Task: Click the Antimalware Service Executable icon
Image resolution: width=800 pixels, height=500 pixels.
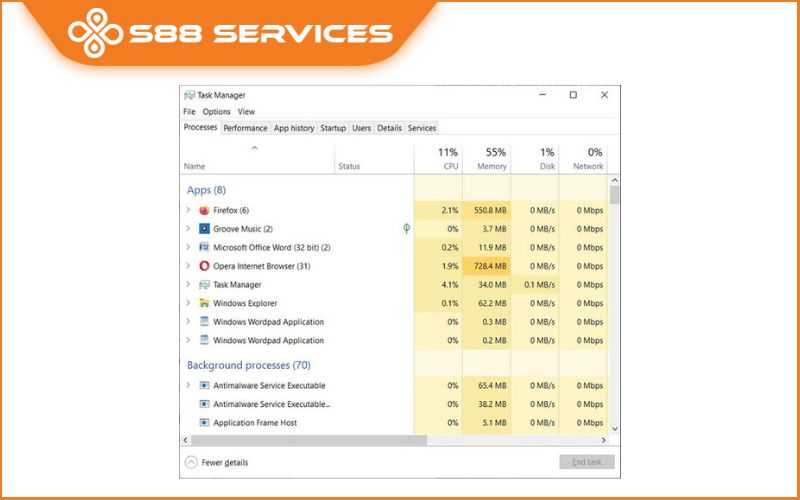Action: (x=204, y=385)
